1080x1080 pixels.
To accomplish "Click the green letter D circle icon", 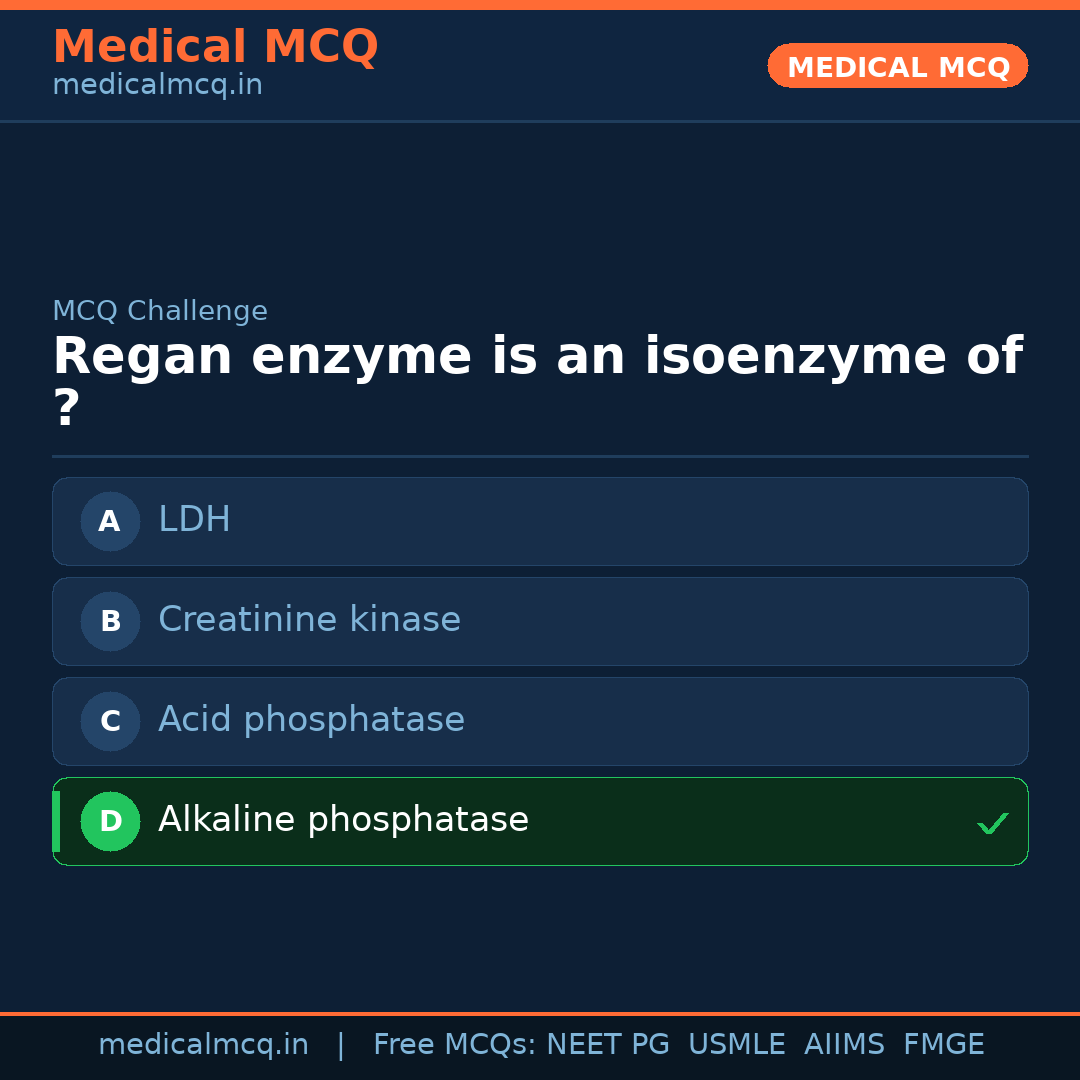I will [x=110, y=821].
